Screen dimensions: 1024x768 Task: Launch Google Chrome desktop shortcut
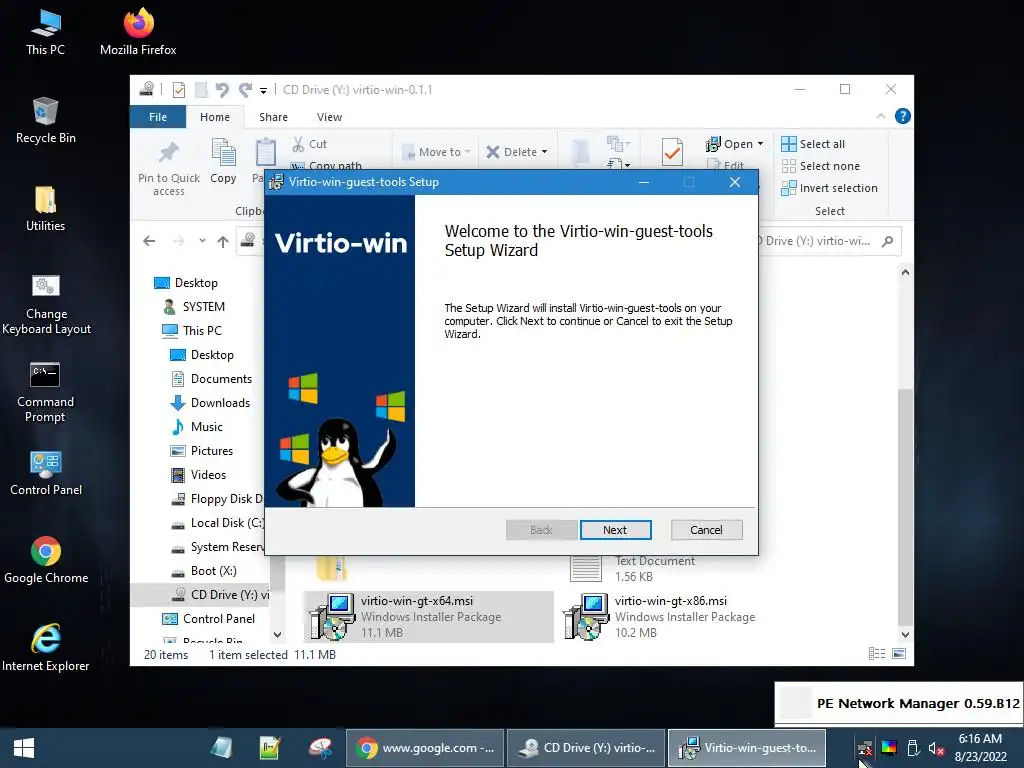(46, 560)
